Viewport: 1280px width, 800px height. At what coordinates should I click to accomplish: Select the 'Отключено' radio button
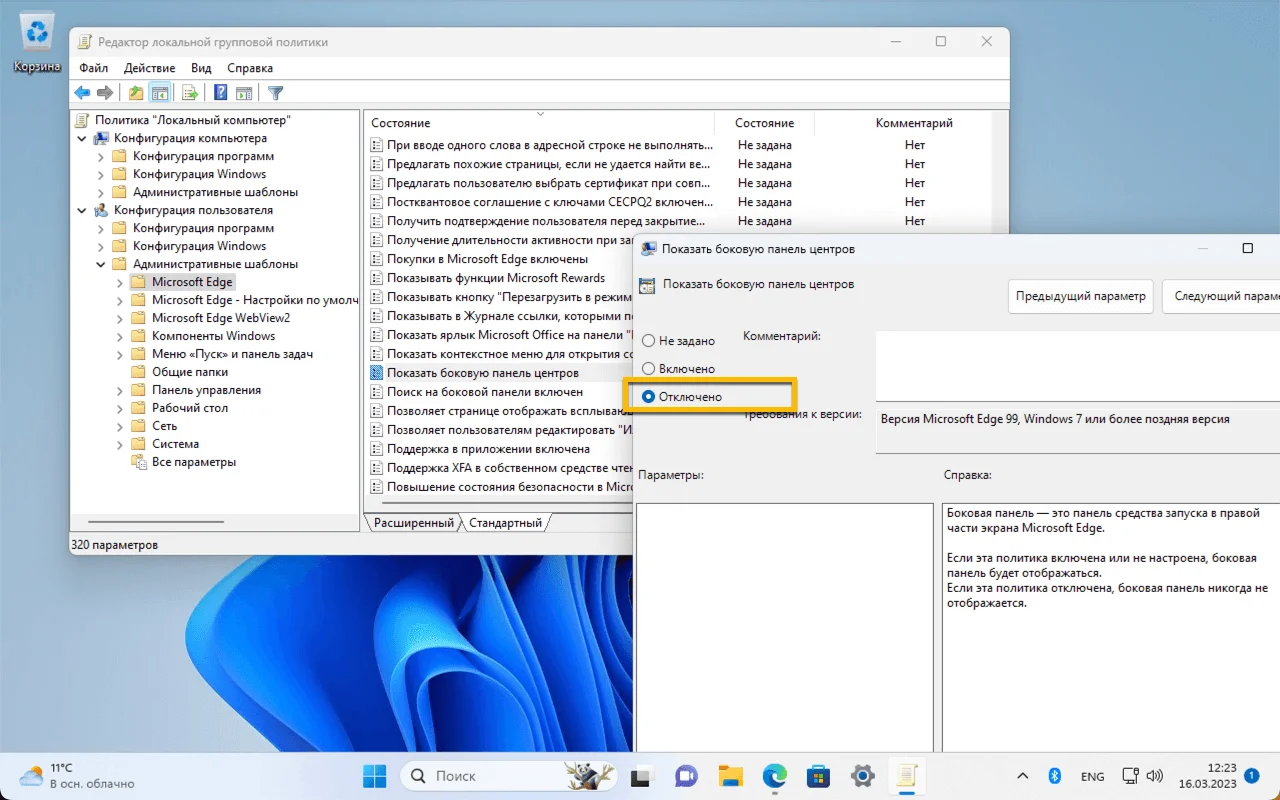click(x=649, y=397)
